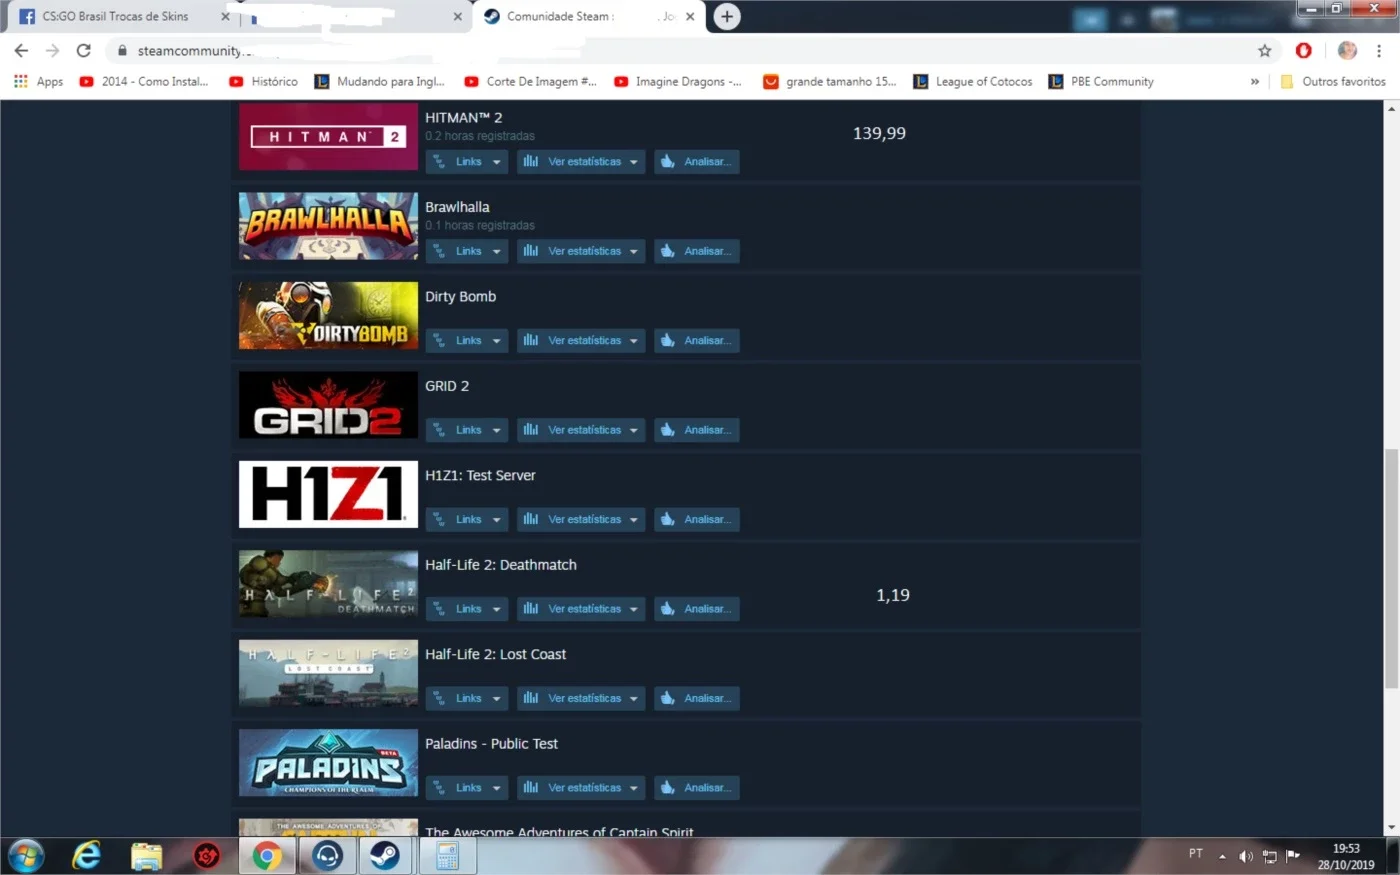Click the Dirty Bomb game title
Screen dimensions: 1400x875
(460, 297)
